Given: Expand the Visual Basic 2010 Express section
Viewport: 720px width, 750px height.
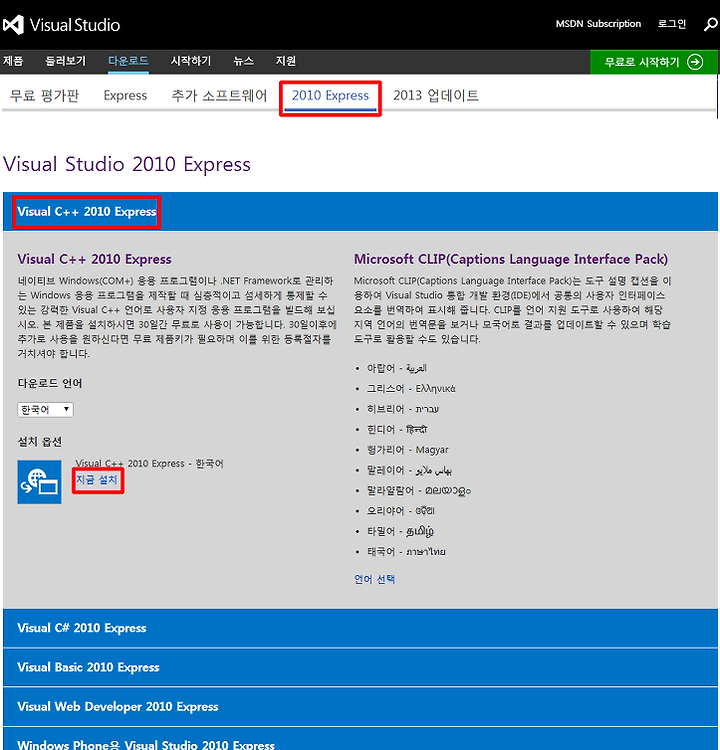Looking at the screenshot, I should coord(360,667).
